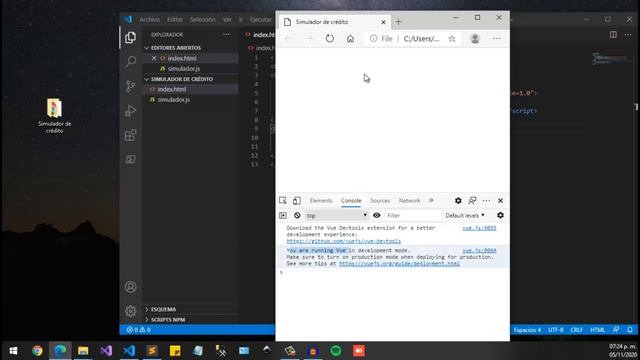The width and height of the screenshot is (640, 360).
Task: Open simulador.js in the project folder tree
Action: point(173,100)
